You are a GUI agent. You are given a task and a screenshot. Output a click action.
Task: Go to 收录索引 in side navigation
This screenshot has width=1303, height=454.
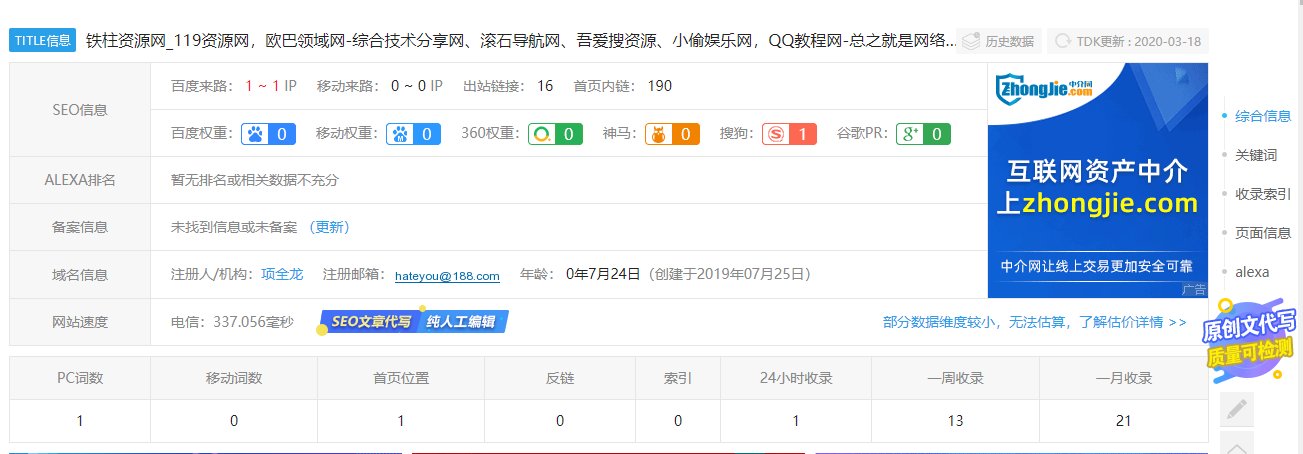coord(1262,194)
